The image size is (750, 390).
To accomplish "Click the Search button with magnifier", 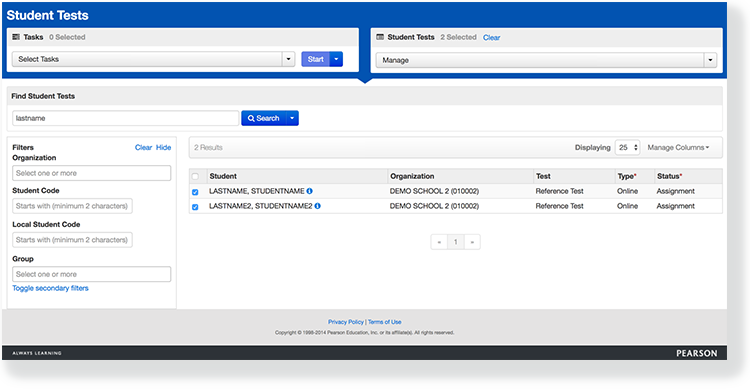I will [264, 118].
